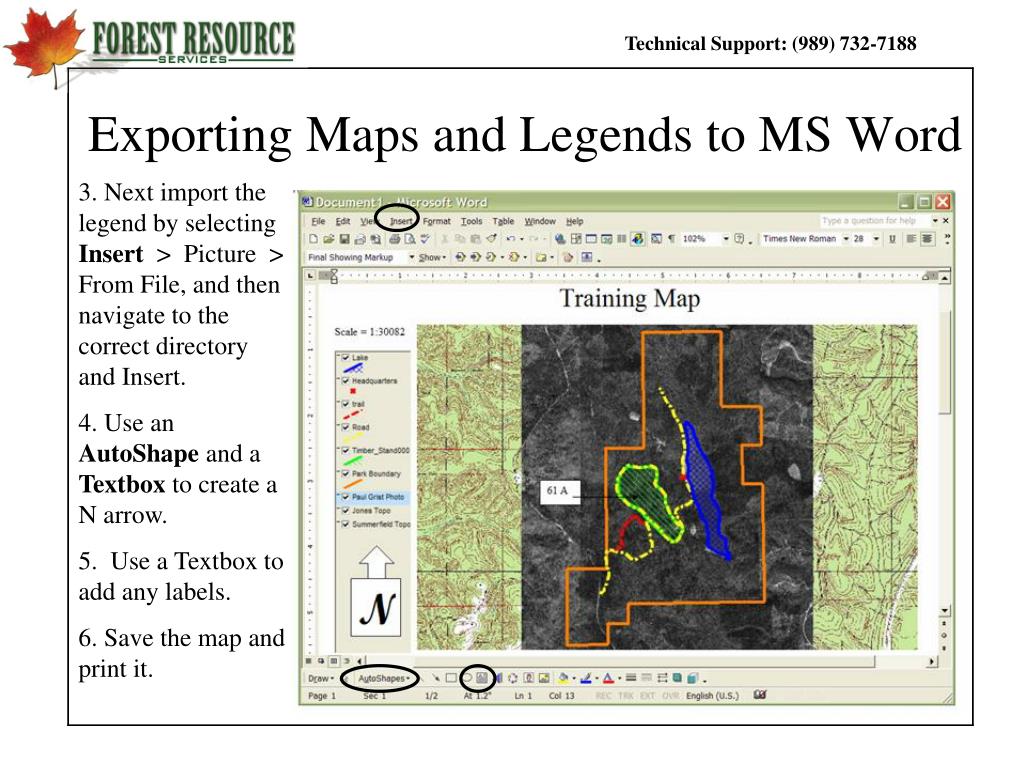Open the Final Showing Markup dropdown

[411, 257]
